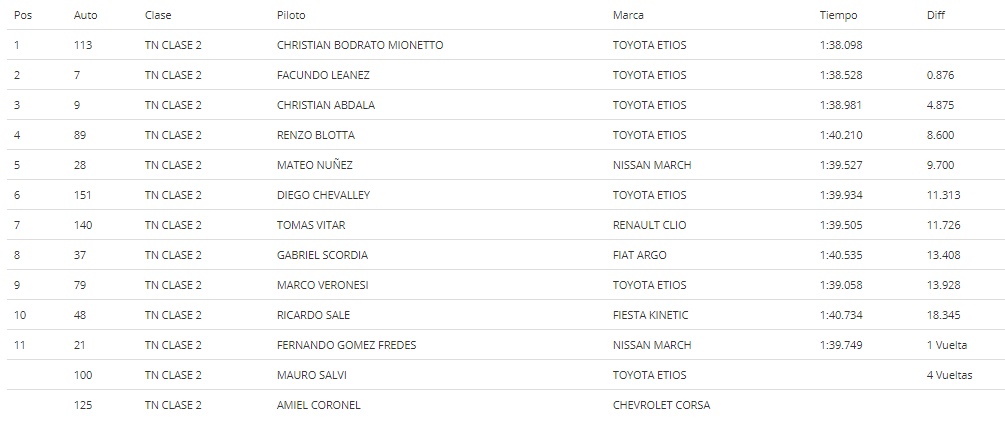Viewport: 1005px width, 428px height.
Task: Select the NISSAN MARCH cell for MATEO NUÑEZ
Action: [x=652, y=165]
